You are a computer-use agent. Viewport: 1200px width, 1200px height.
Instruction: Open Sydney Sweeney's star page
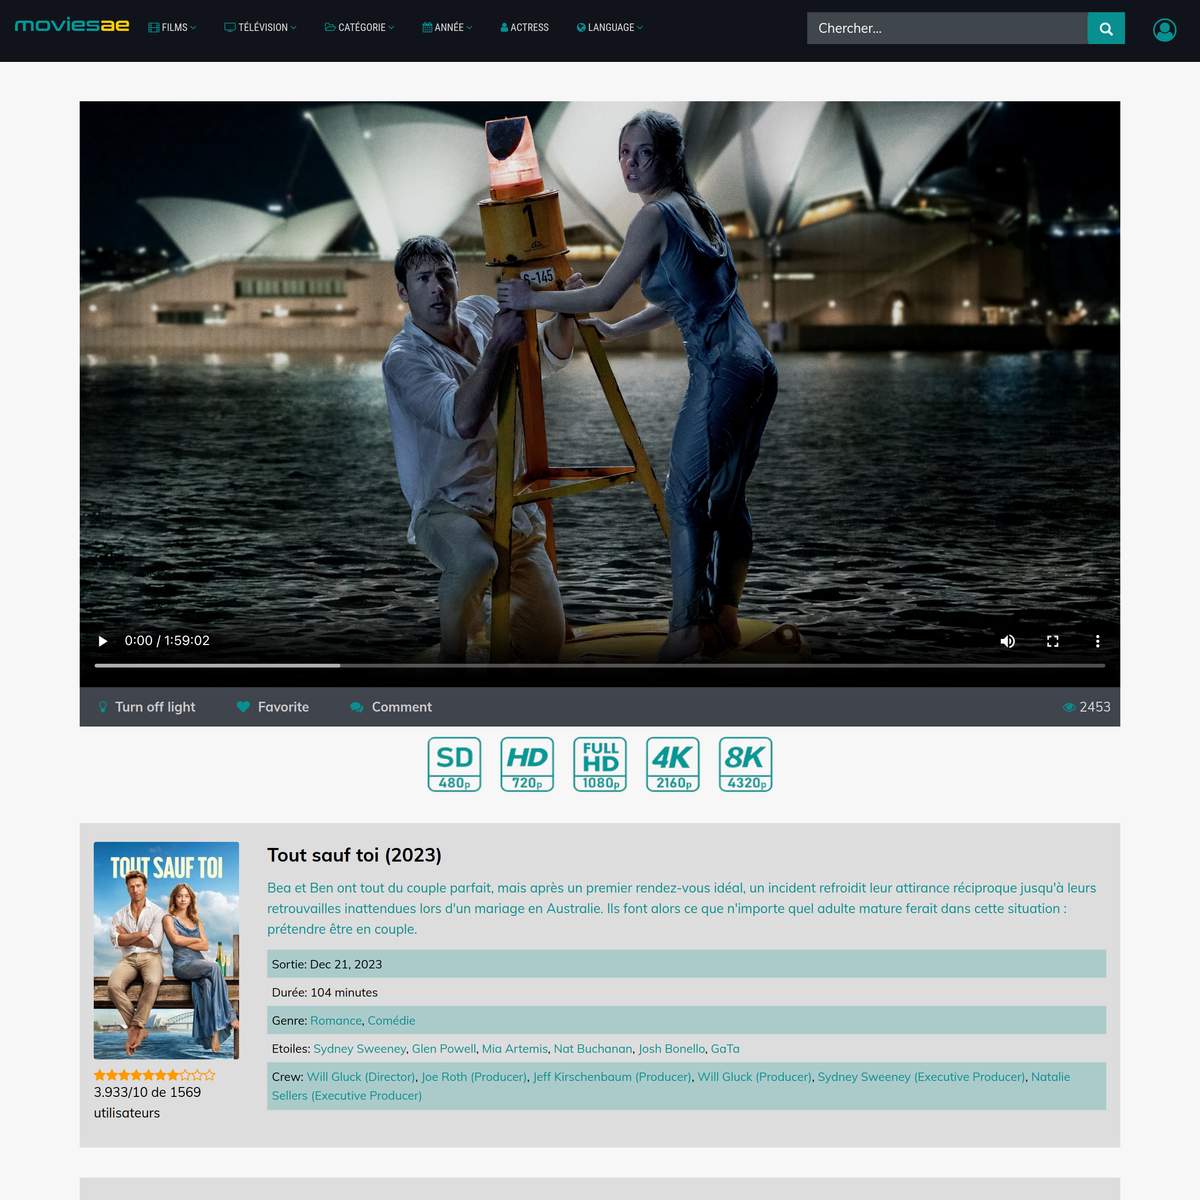(360, 1049)
